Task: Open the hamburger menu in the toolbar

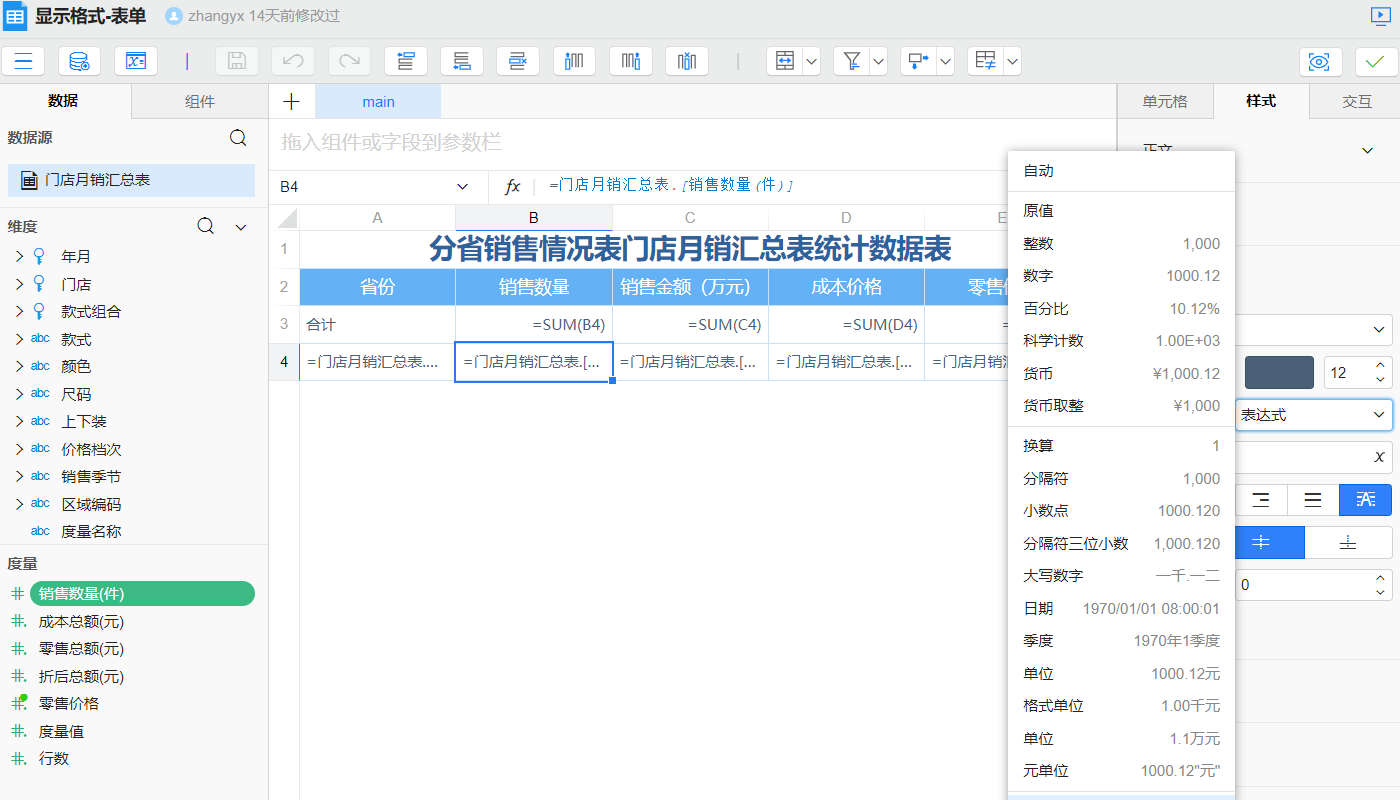Action: point(23,61)
